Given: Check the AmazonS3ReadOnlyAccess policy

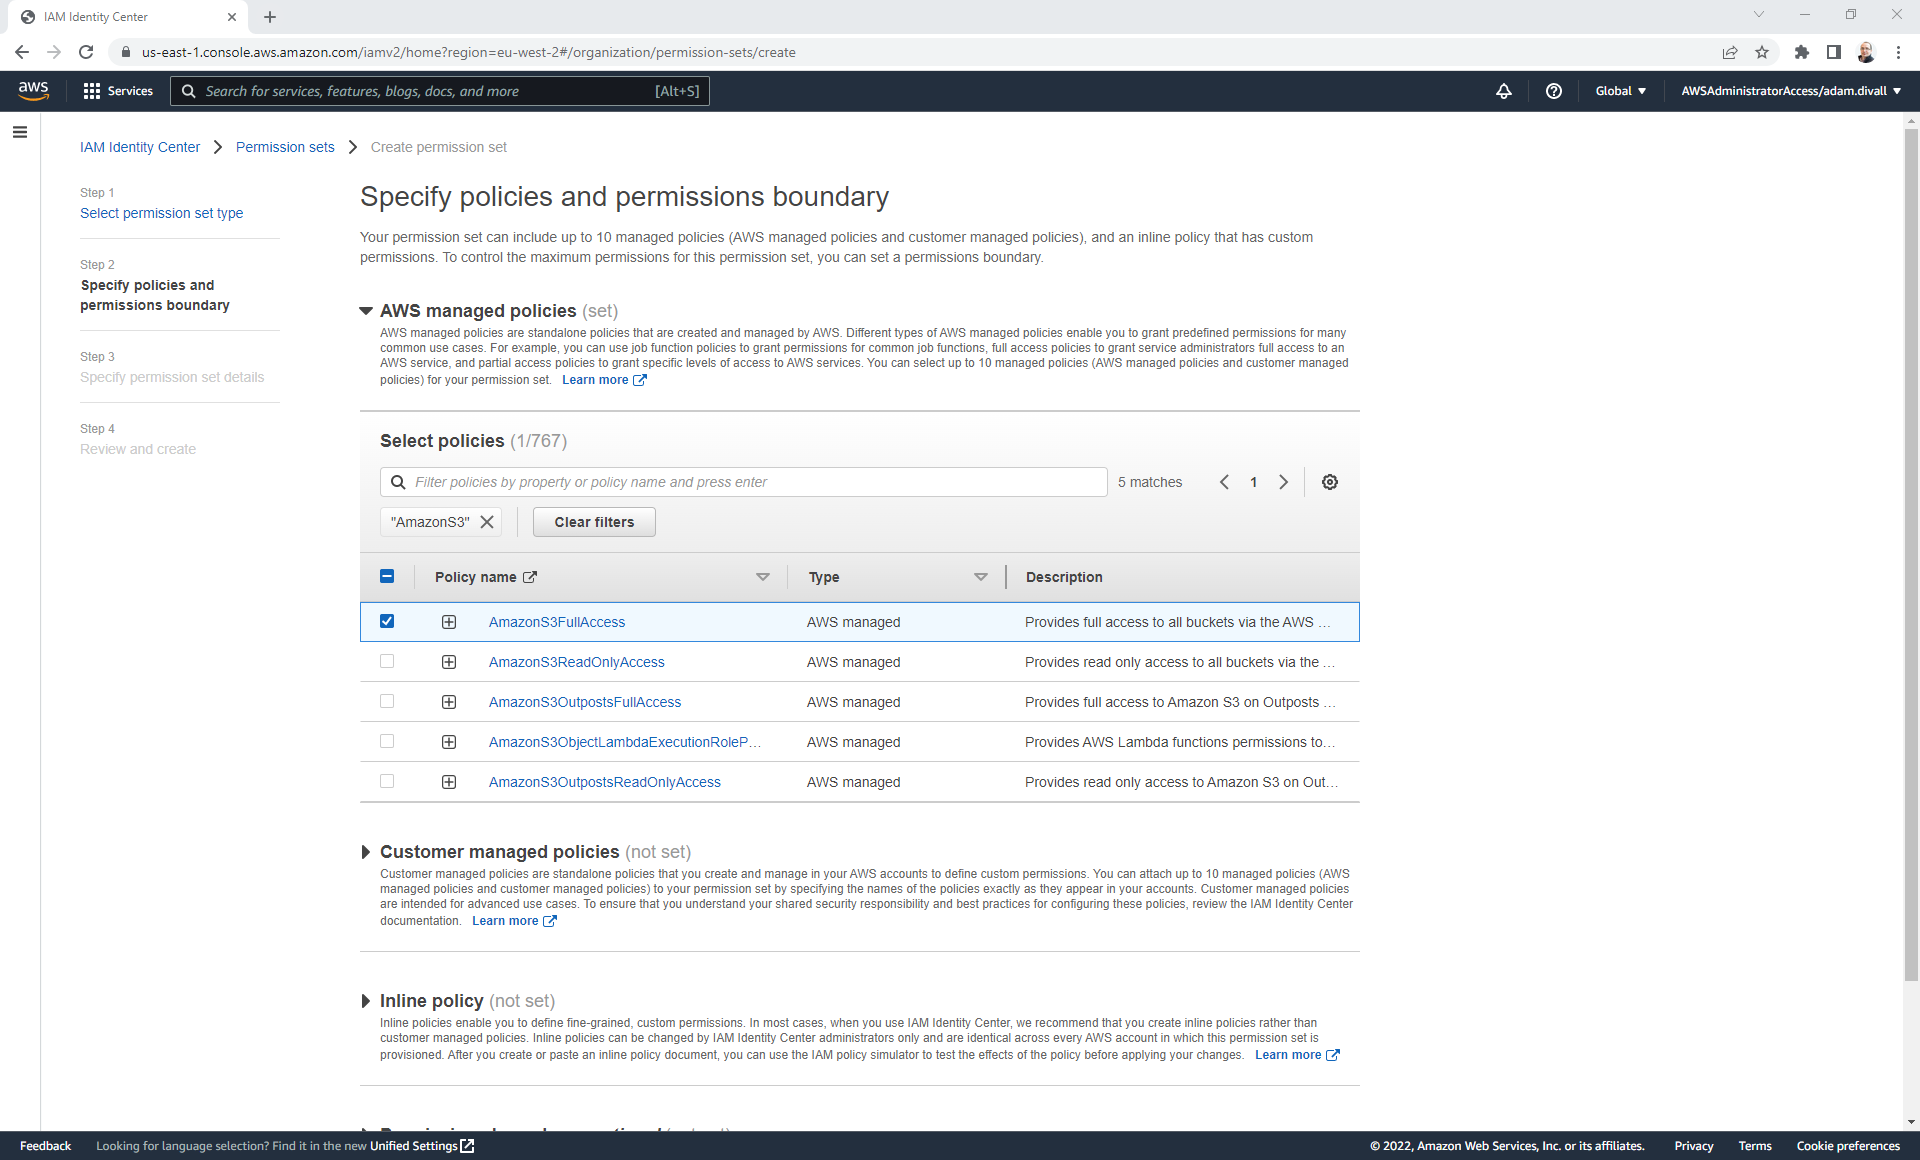Looking at the screenshot, I should pos(387,661).
